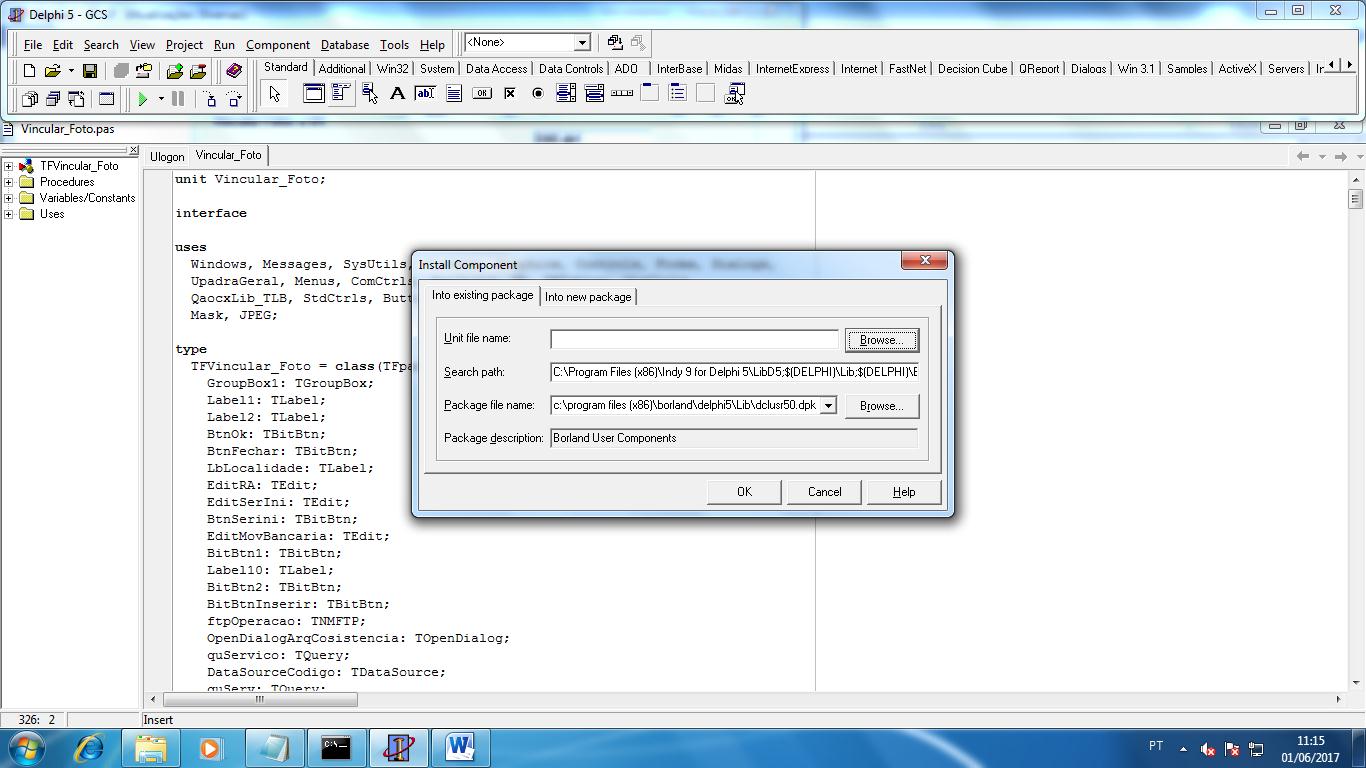The image size is (1366, 768).
Task: Open the Package file name dropdown
Action: (x=828, y=406)
